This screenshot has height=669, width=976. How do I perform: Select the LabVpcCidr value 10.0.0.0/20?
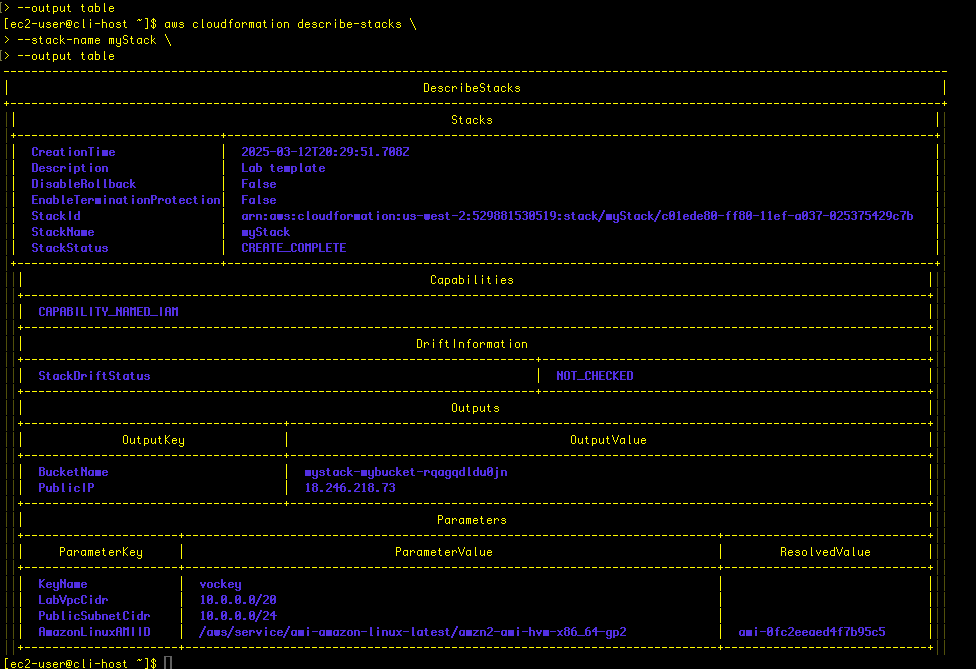click(x=238, y=600)
